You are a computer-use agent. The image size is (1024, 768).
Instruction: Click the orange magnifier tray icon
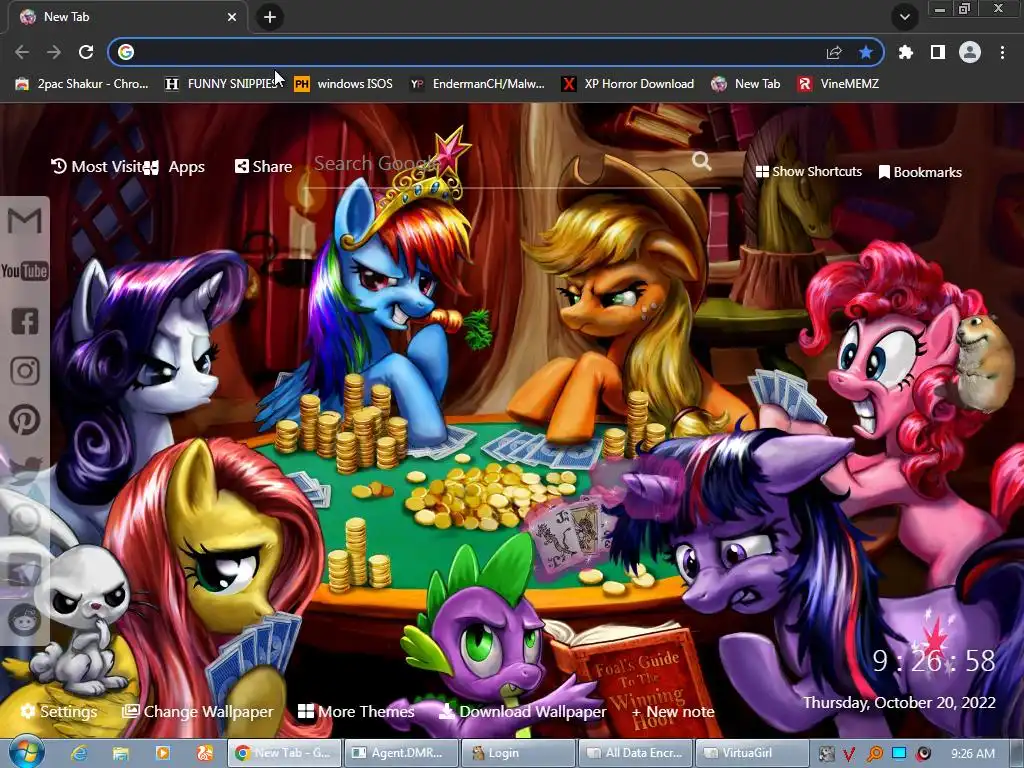[874, 754]
